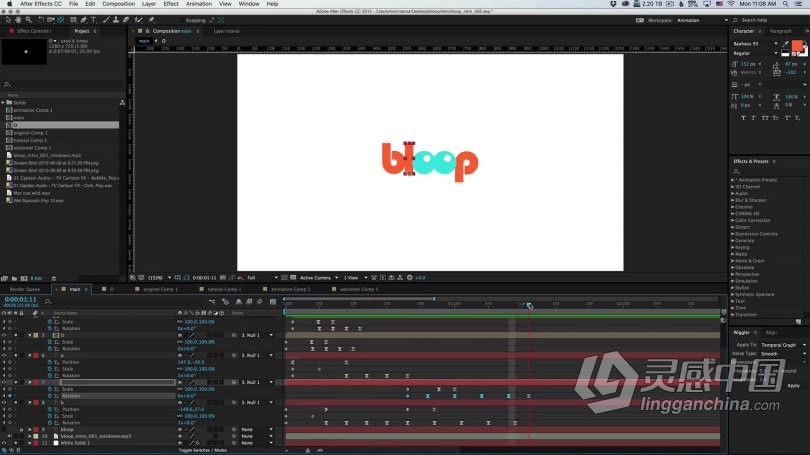810x455 pixels.
Task: Select the Rectangle shape tool
Action: coord(73,20)
